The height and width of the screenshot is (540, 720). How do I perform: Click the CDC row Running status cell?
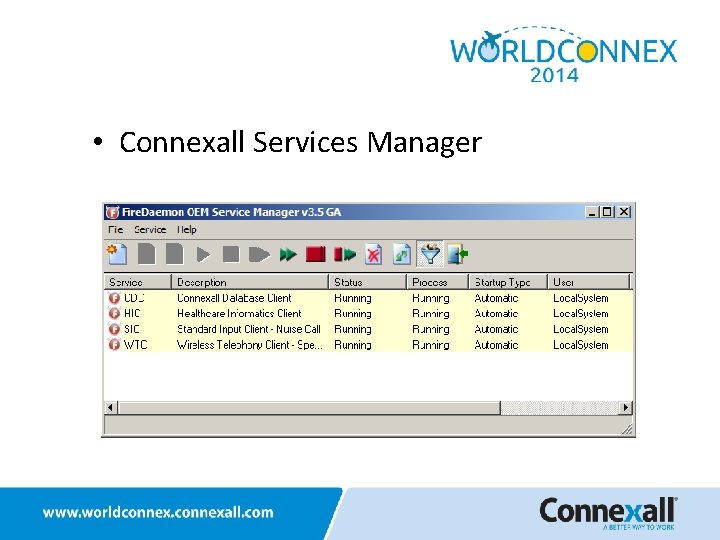[x=353, y=298]
